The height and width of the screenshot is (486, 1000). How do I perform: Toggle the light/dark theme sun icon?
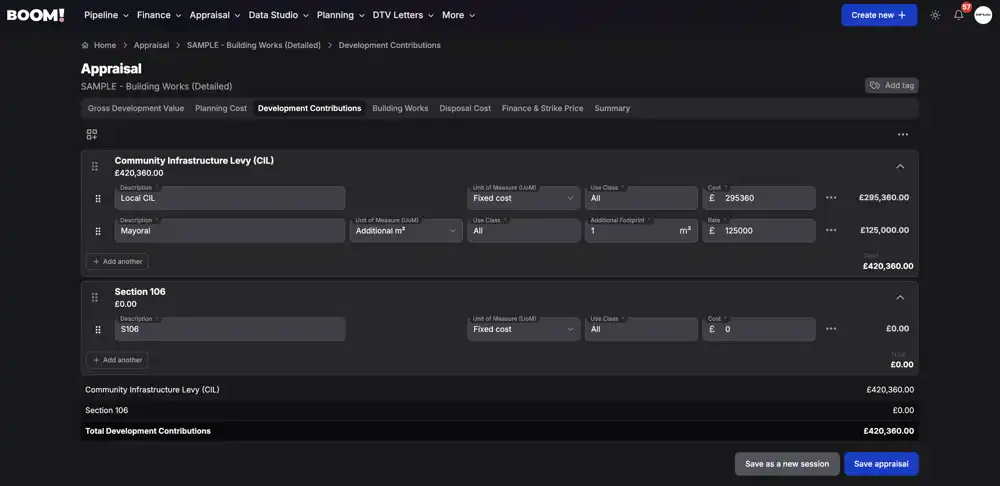935,15
